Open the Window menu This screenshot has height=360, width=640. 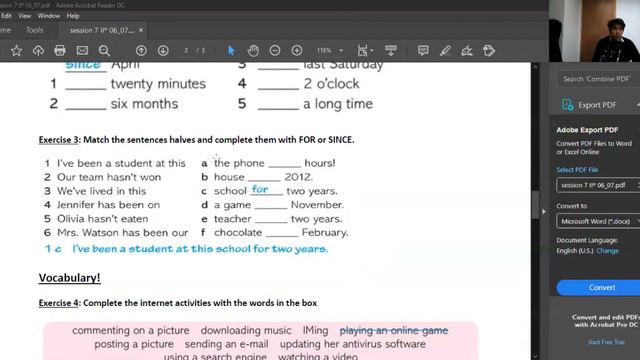(49, 16)
